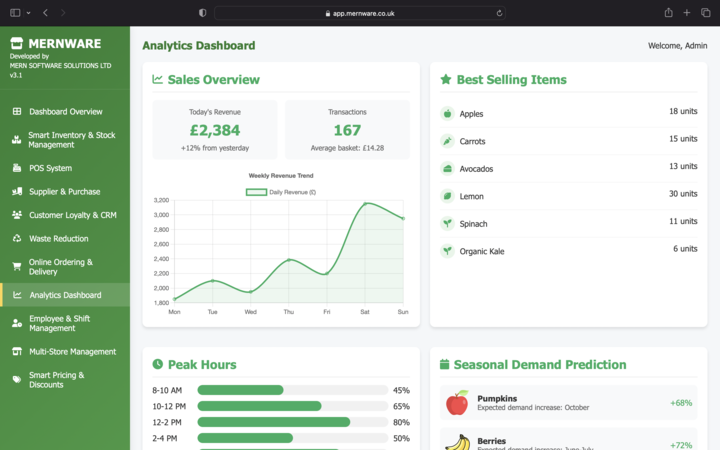Click the Avocados row icon

click(x=447, y=169)
